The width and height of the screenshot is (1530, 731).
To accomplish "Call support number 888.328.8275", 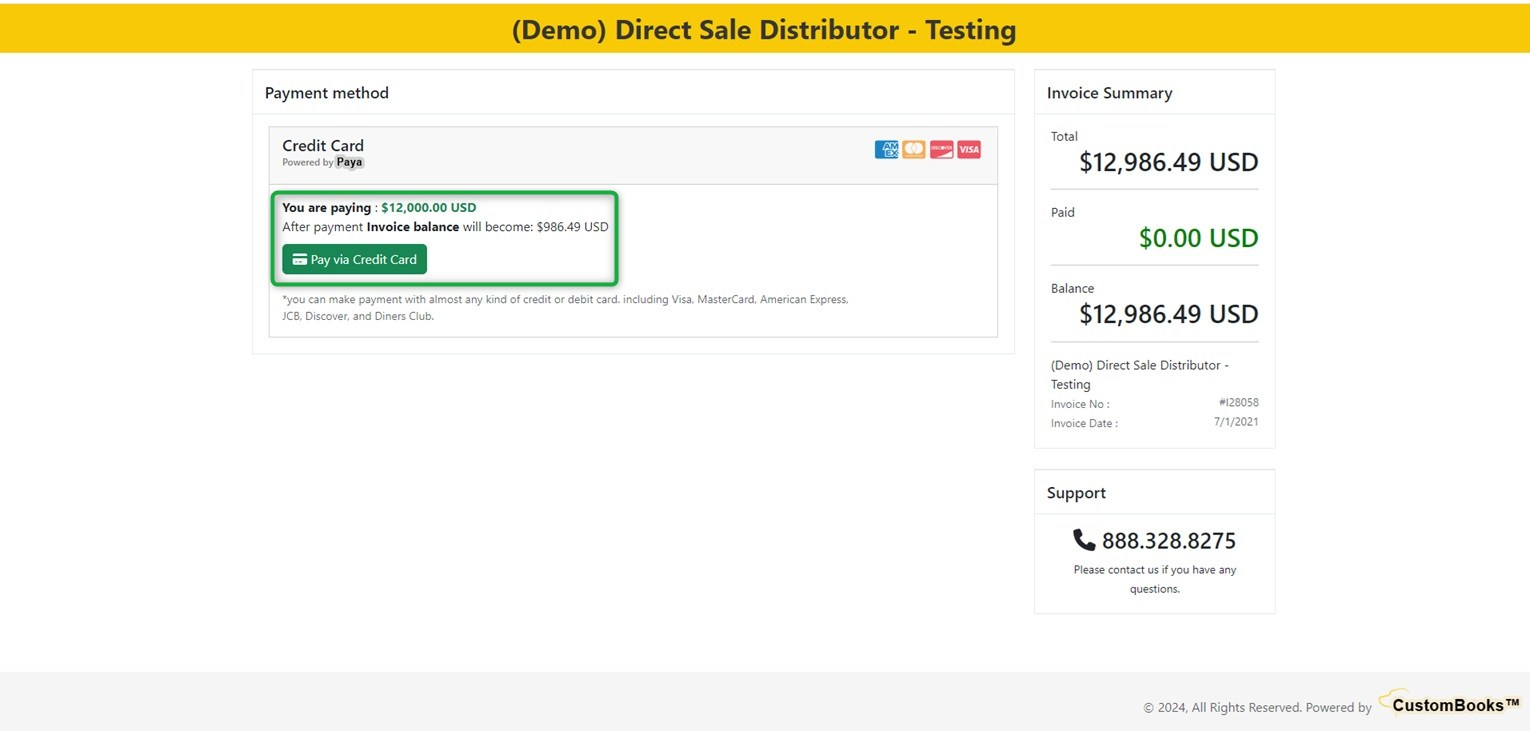I will (1168, 541).
